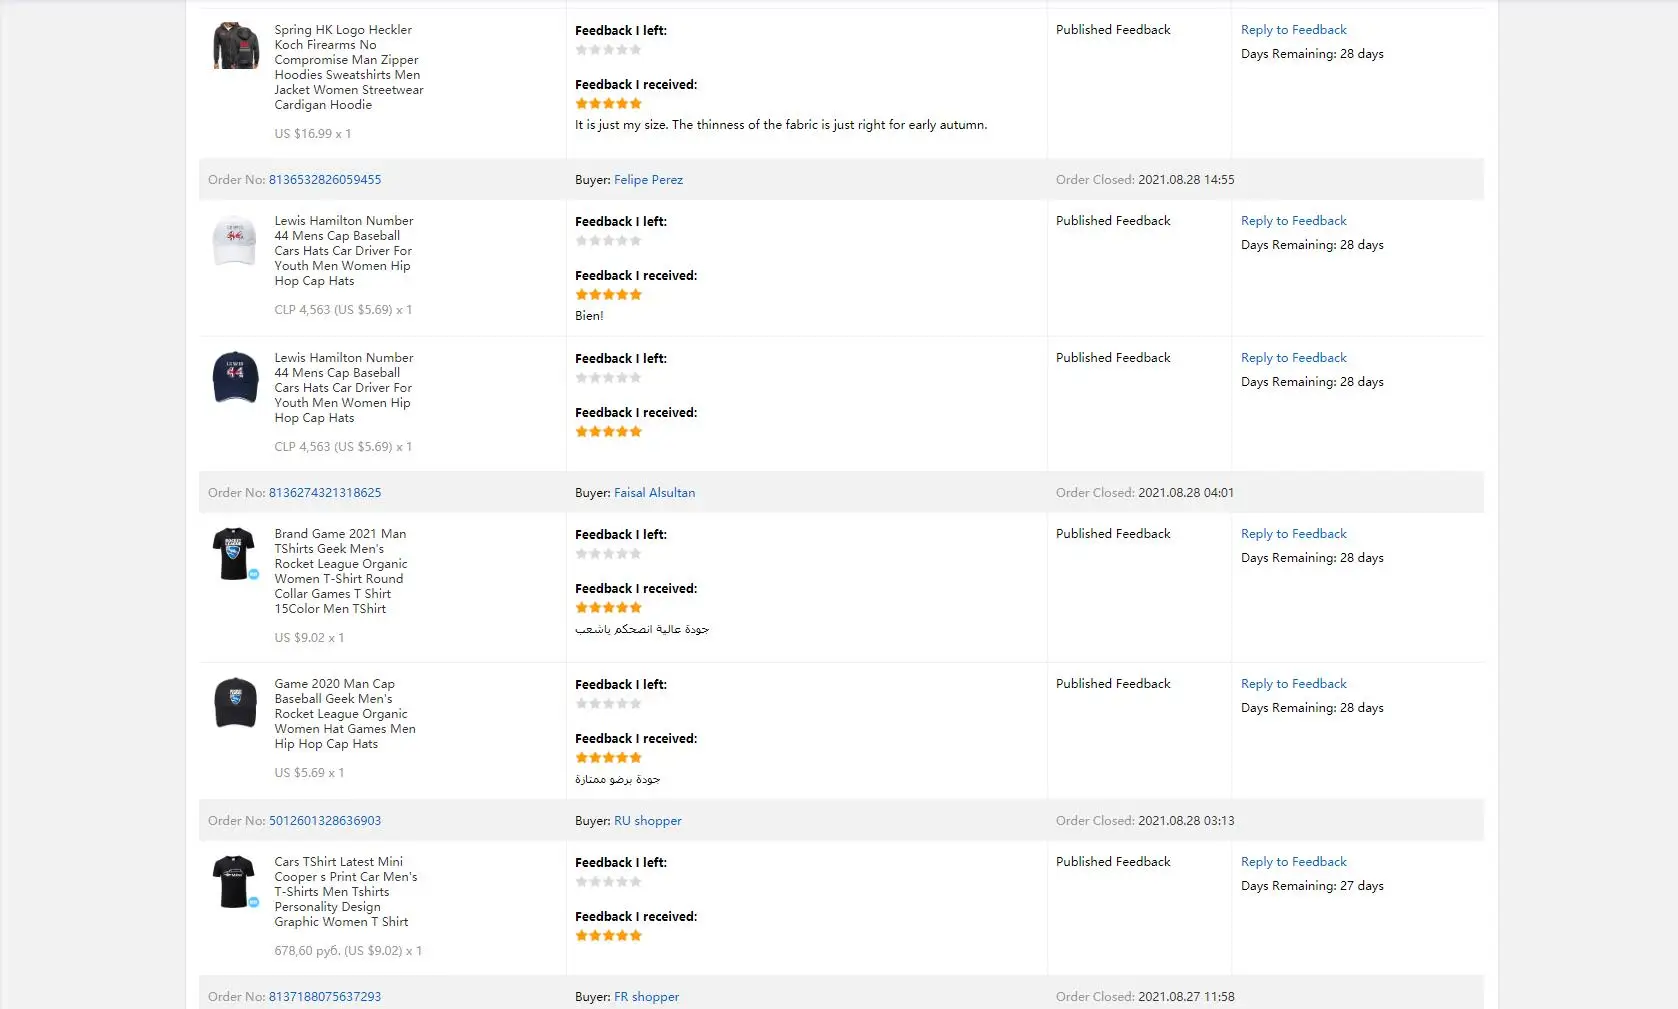View buyer Faisal Alsultan profile
Image resolution: width=1678 pixels, height=1009 pixels.
[654, 493]
